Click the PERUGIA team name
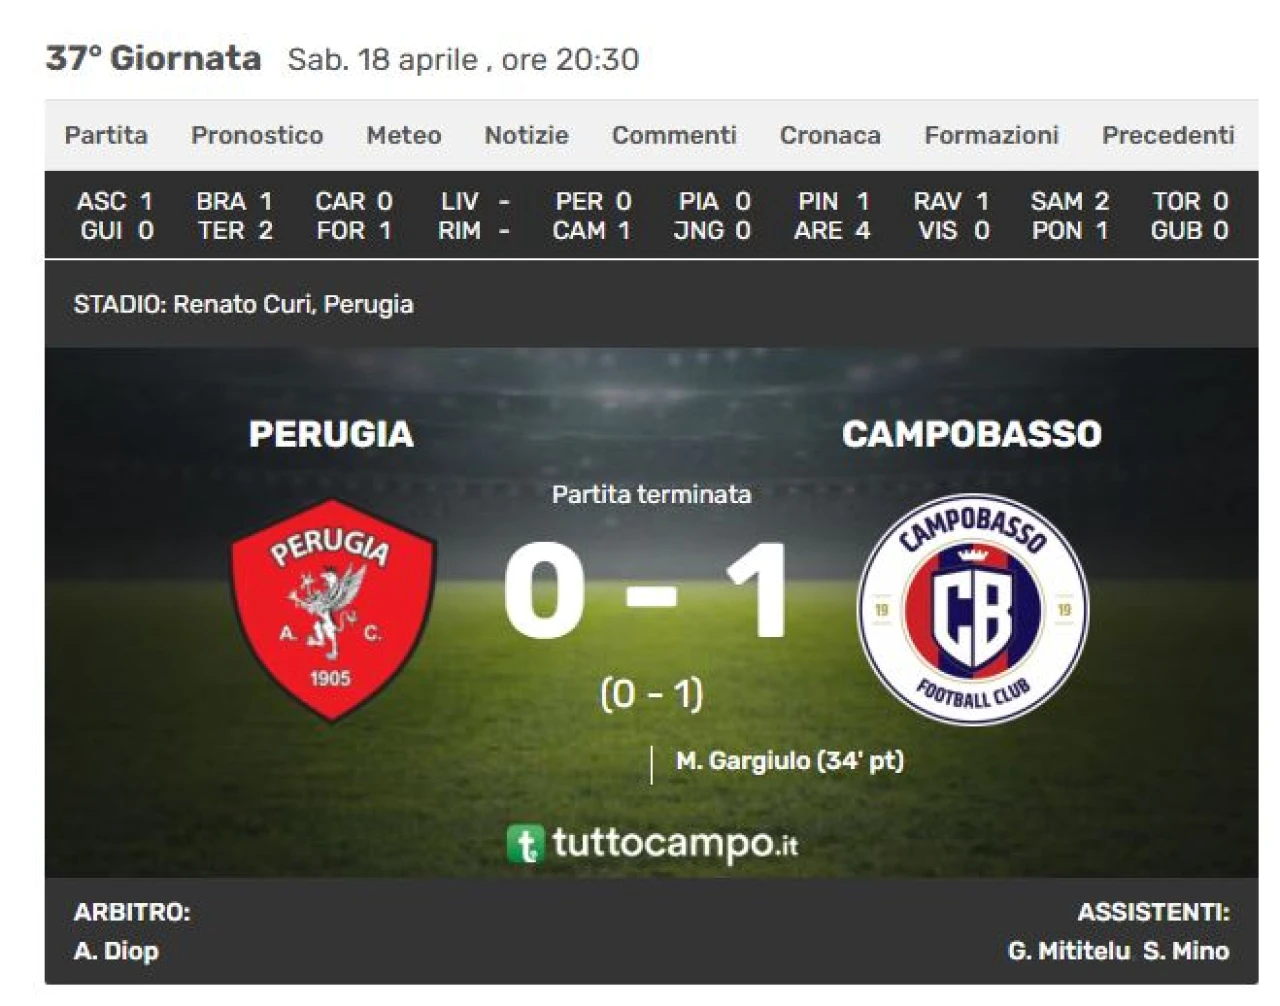 (x=331, y=434)
